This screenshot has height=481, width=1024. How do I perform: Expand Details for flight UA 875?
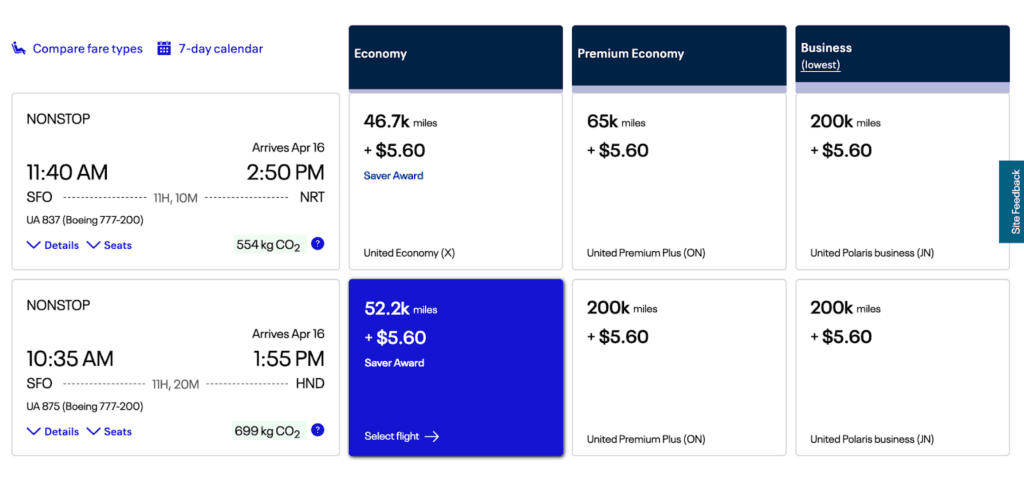pyautogui.click(x=53, y=432)
